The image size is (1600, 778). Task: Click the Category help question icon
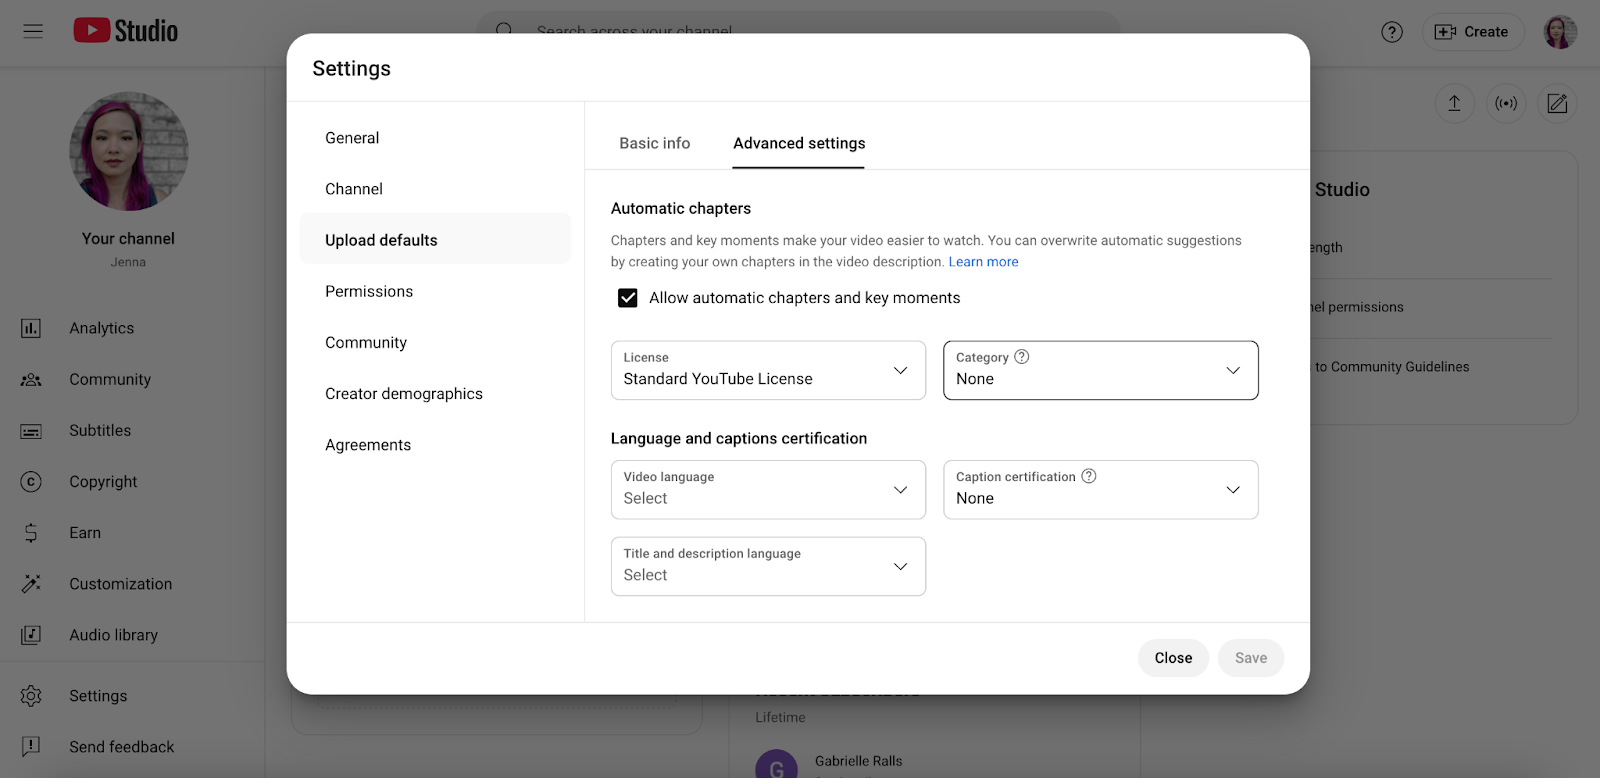[x=1022, y=357]
